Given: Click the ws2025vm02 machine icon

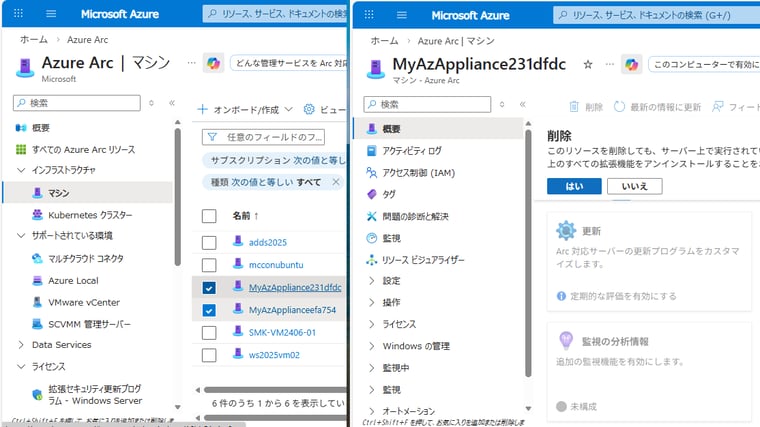Looking at the screenshot, I should click(x=238, y=353).
